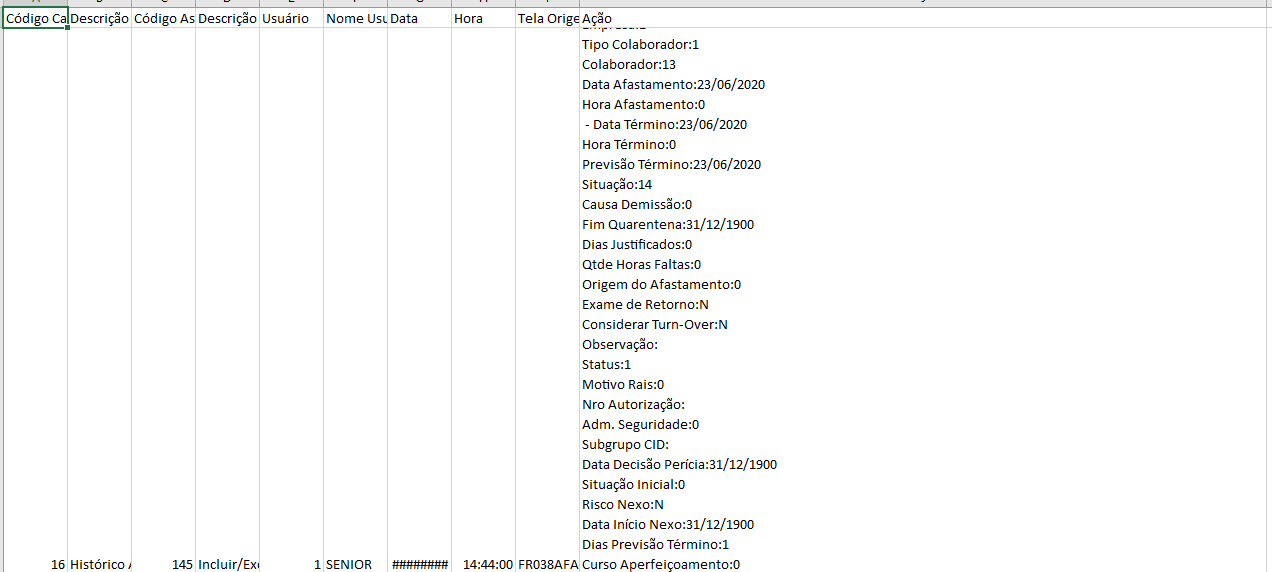
Task: Click the 'Considerar Turn-Over:N' text line
Action: (654, 325)
